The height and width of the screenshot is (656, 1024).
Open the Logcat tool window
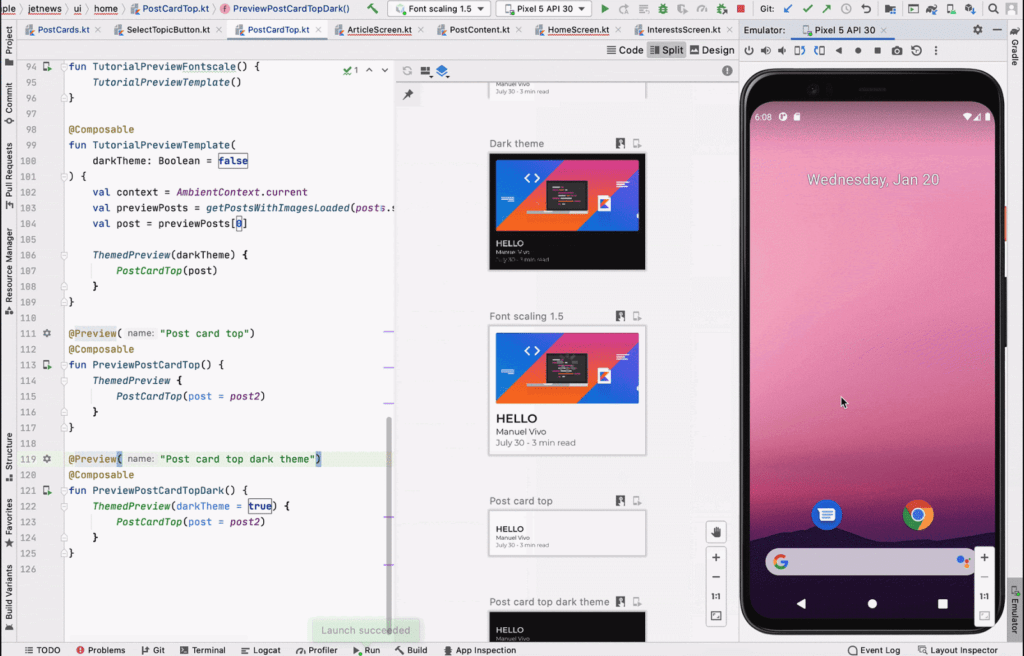tap(261, 650)
